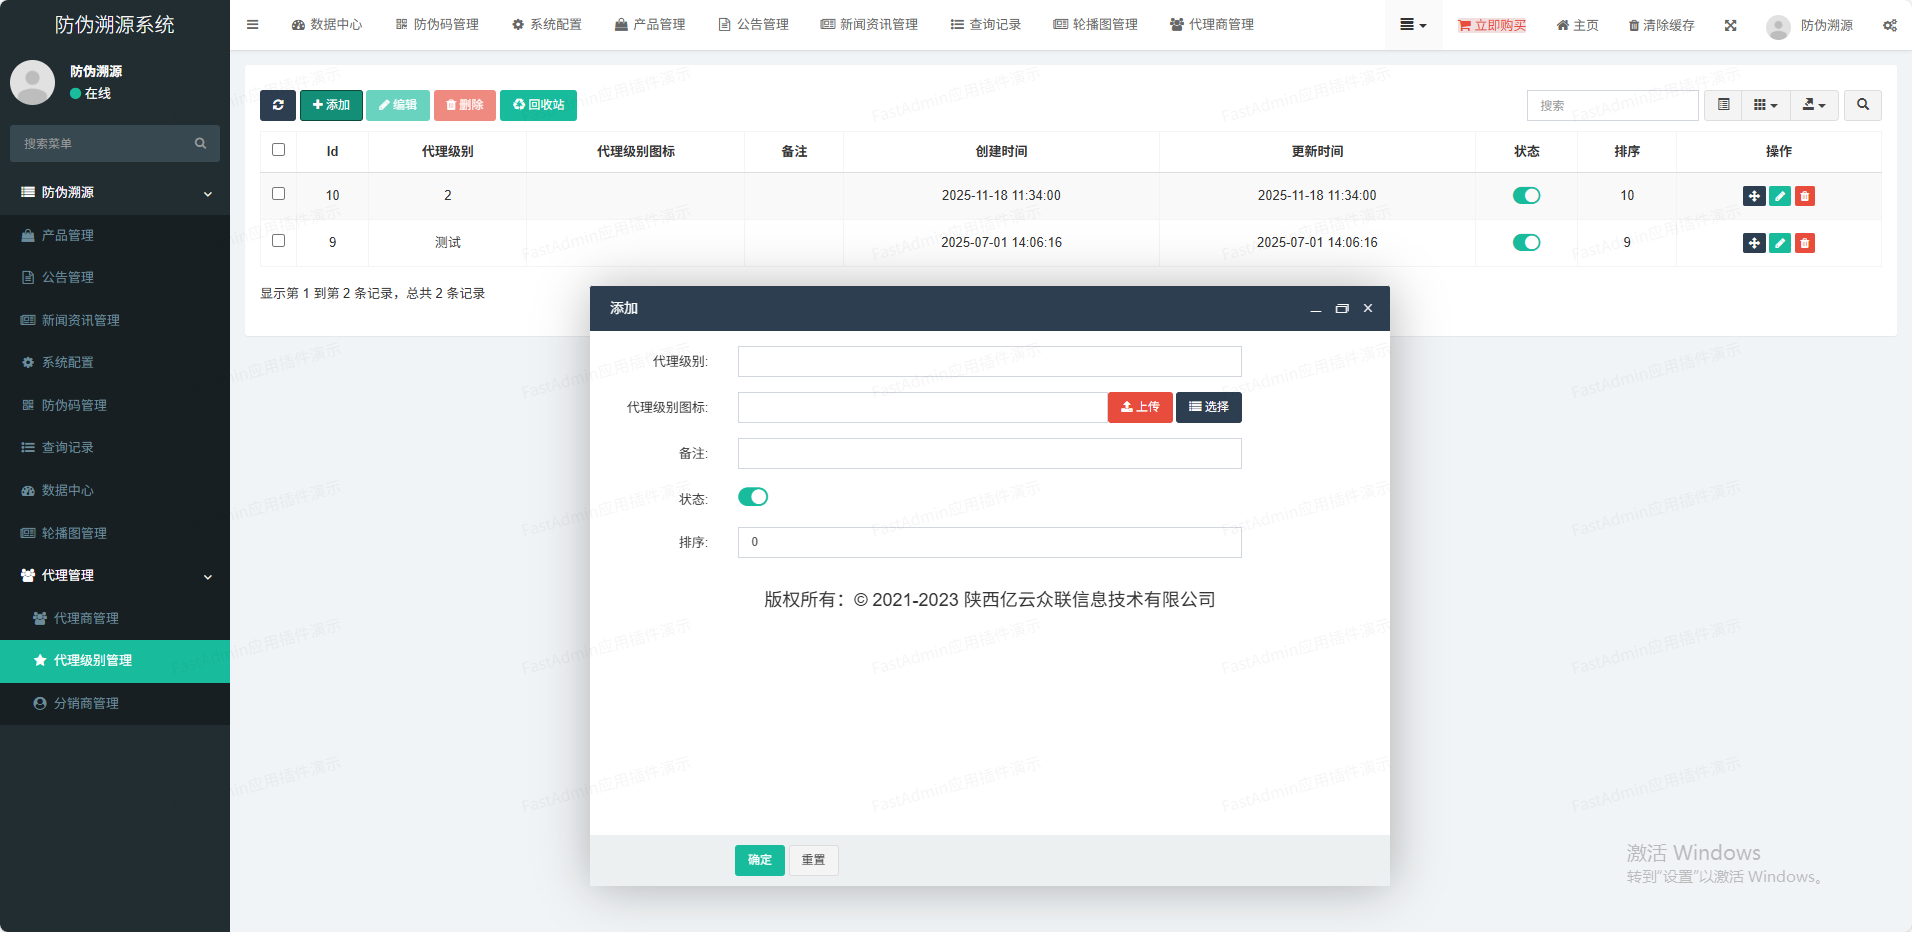Click the 确定 confirm button
Image resolution: width=1912 pixels, height=932 pixels.
pyautogui.click(x=759, y=860)
